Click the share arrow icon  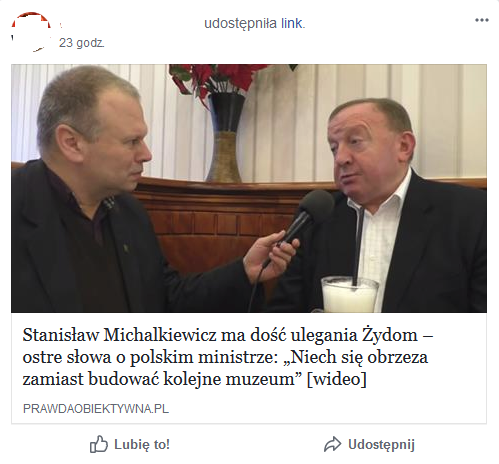(332, 444)
